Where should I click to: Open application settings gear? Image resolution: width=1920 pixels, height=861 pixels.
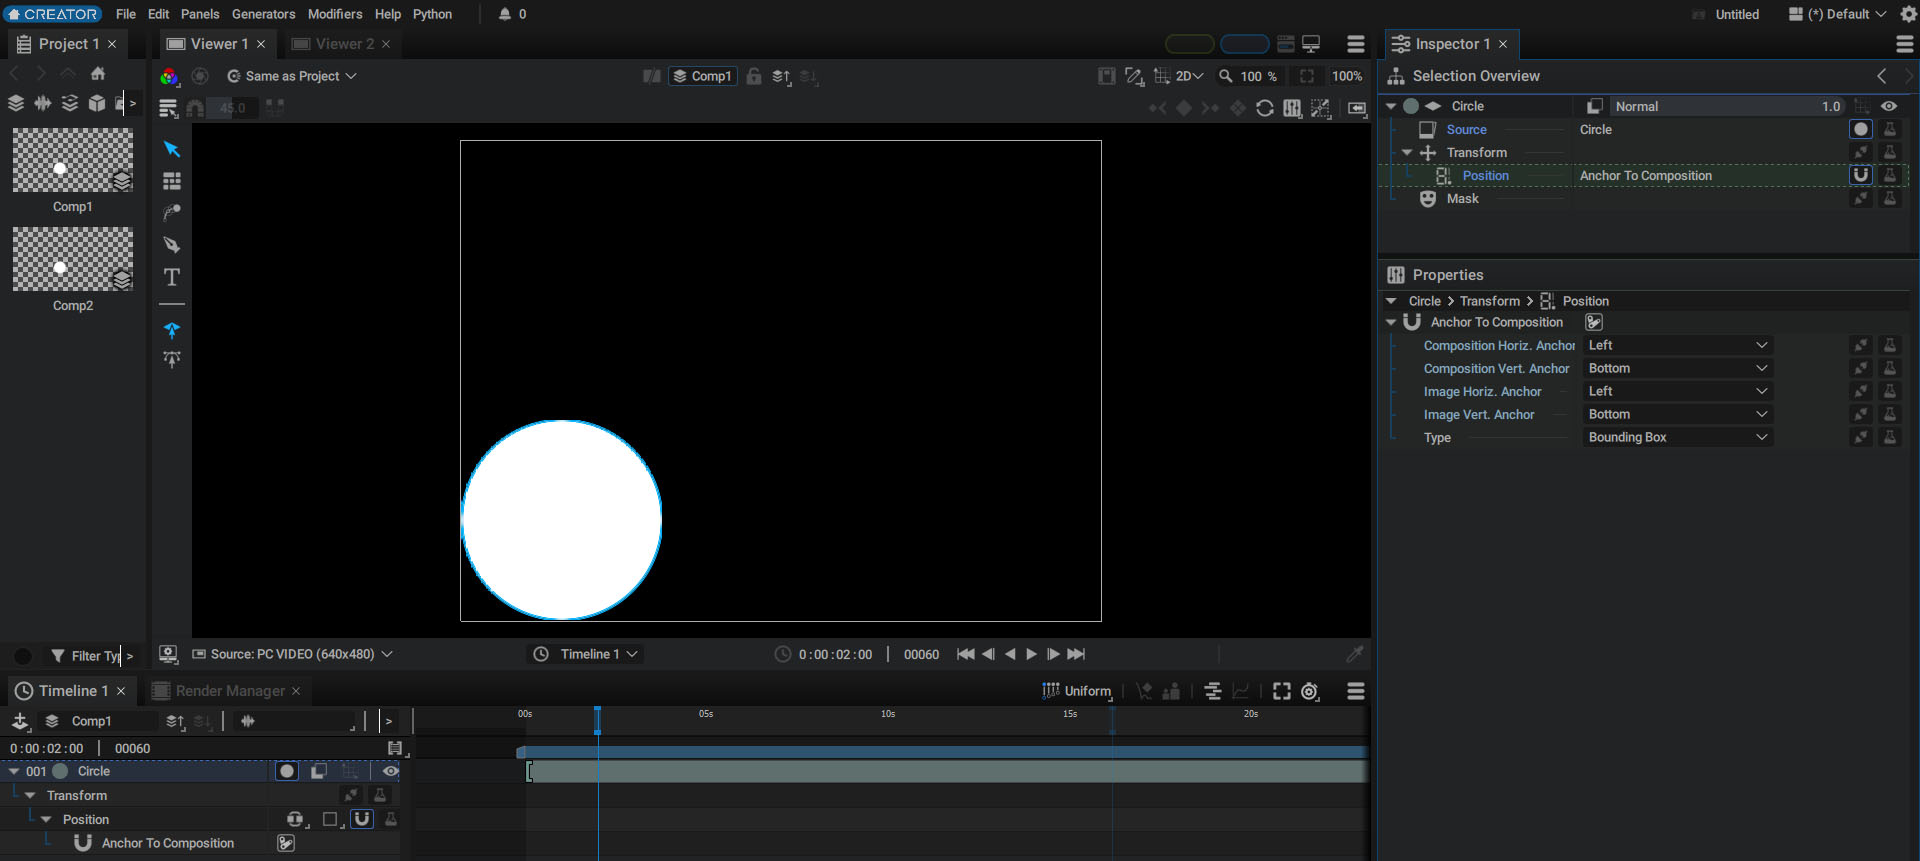click(1908, 14)
